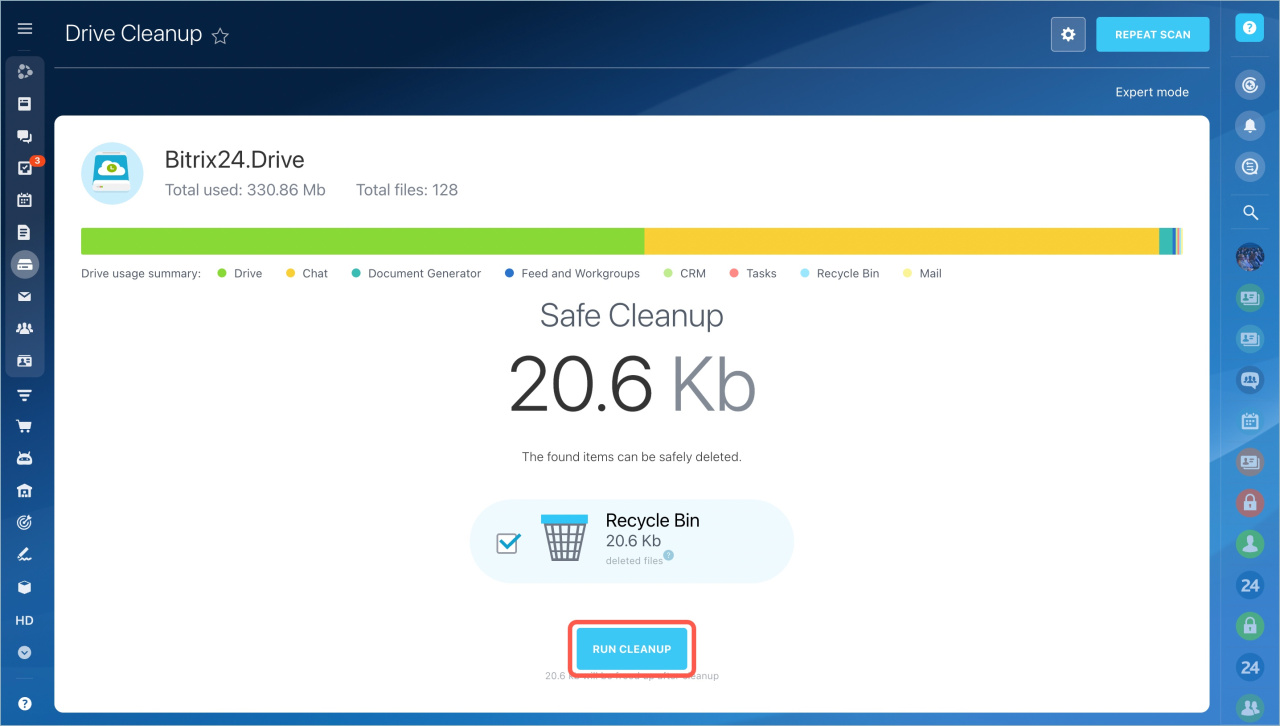The image size is (1280, 726).
Task: Open the hamburger main menu
Action: coord(25,29)
